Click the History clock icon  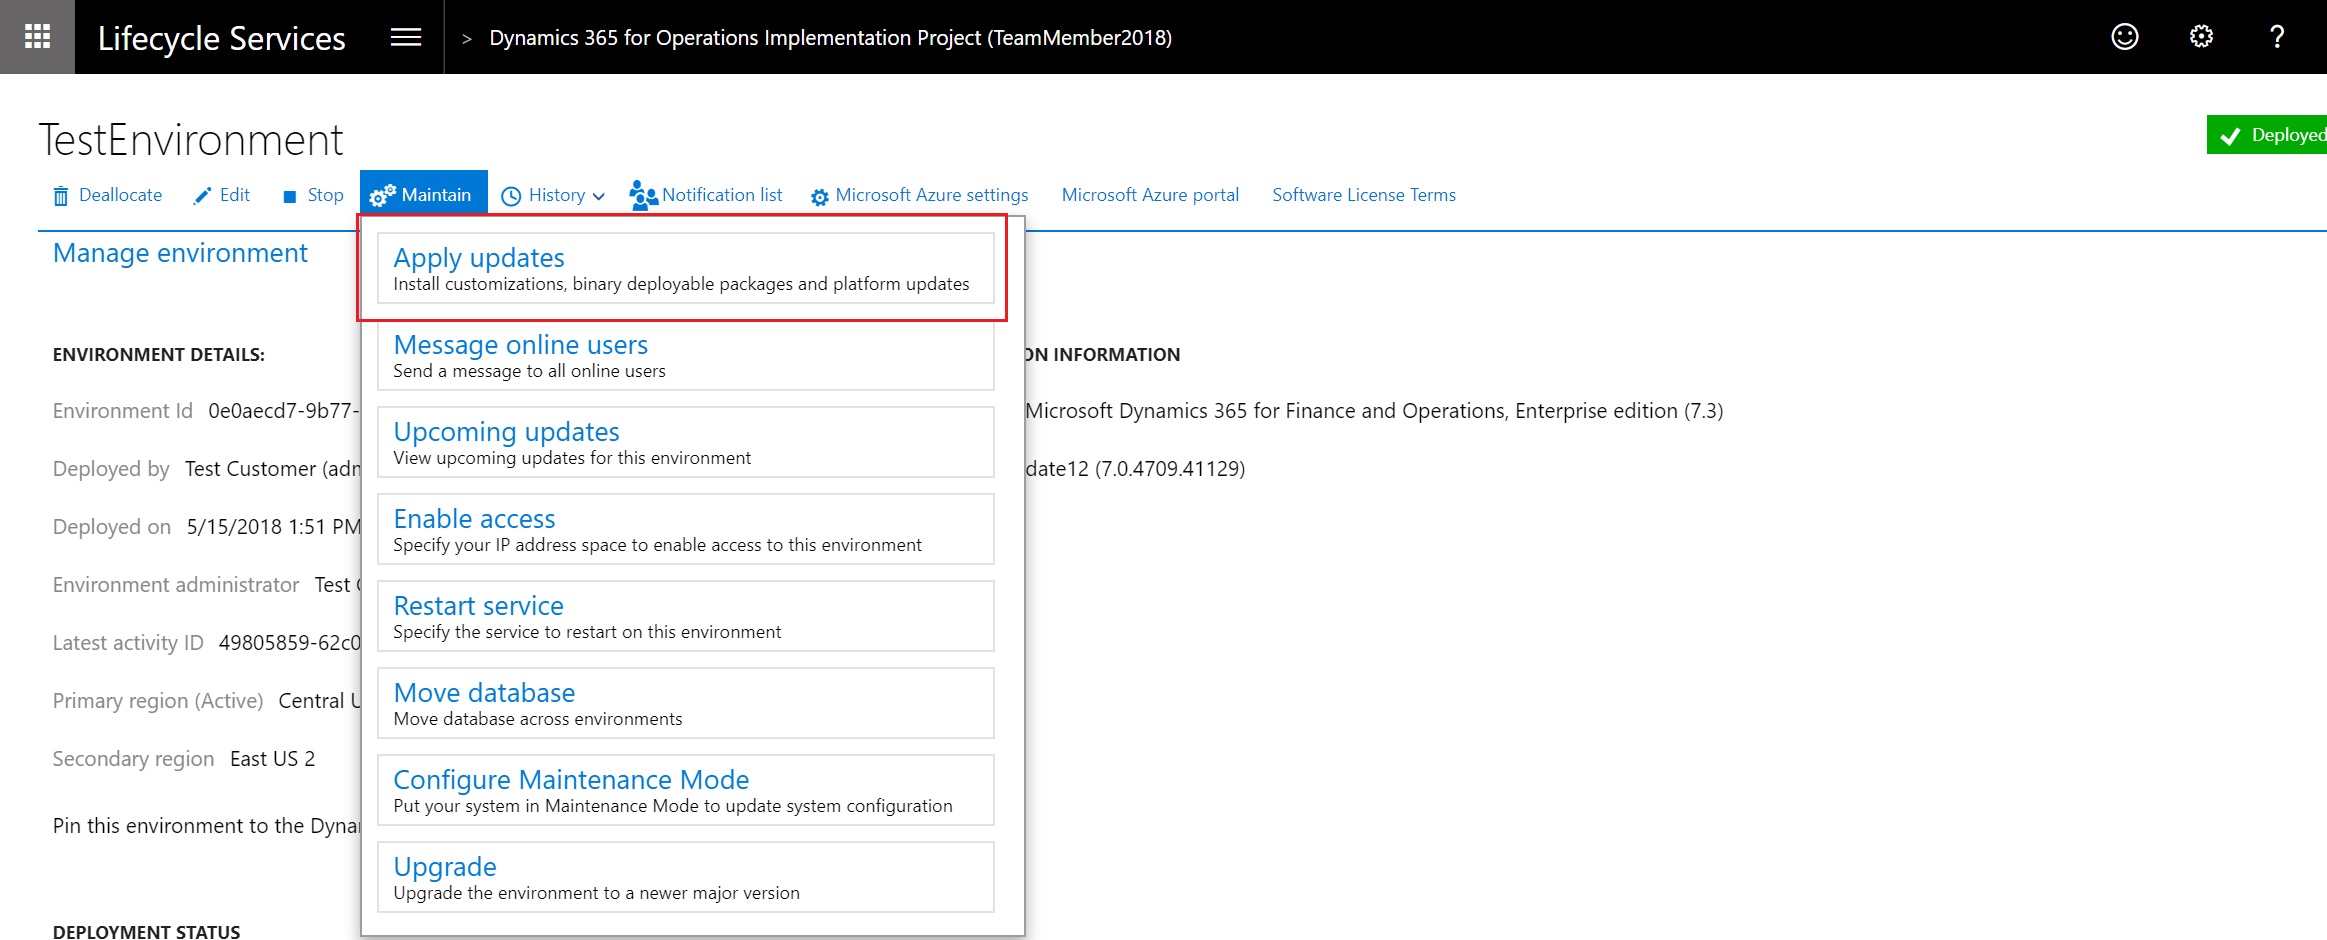(512, 195)
